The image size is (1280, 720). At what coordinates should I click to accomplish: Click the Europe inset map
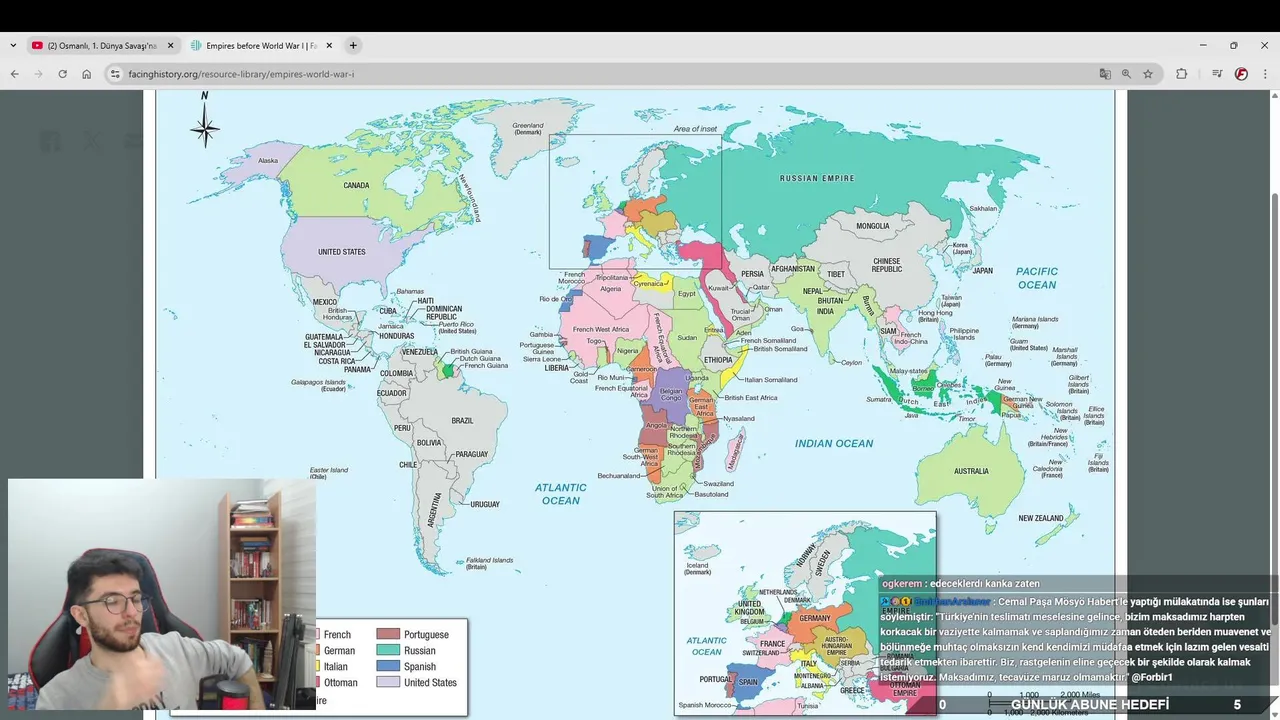[x=805, y=613]
